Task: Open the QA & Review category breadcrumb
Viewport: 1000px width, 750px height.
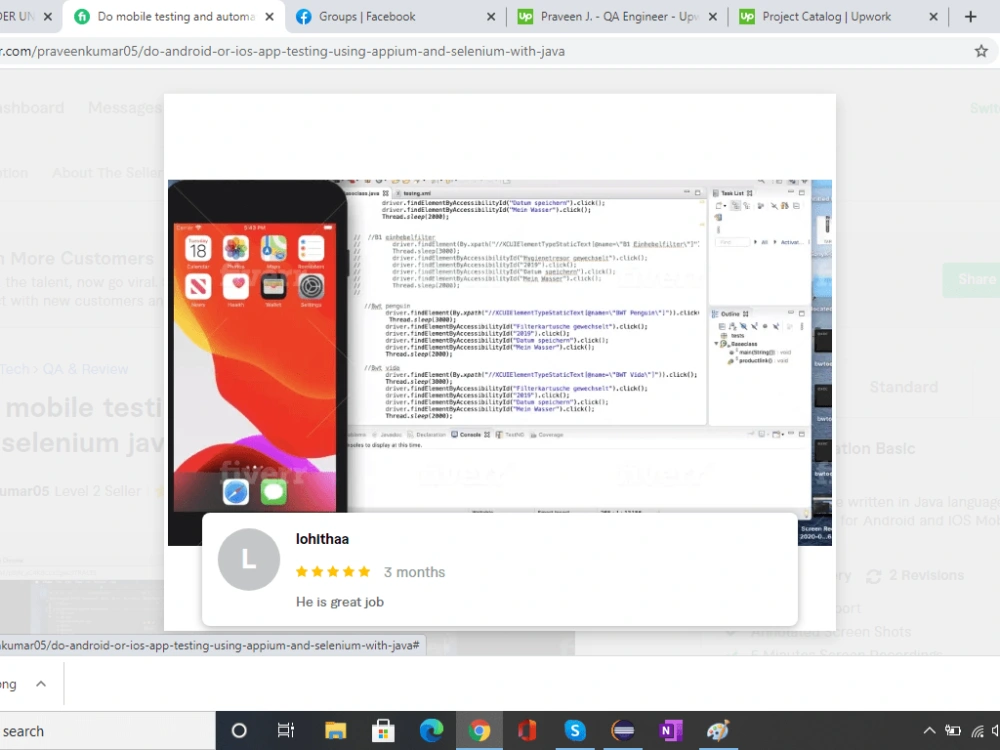Action: [85, 369]
